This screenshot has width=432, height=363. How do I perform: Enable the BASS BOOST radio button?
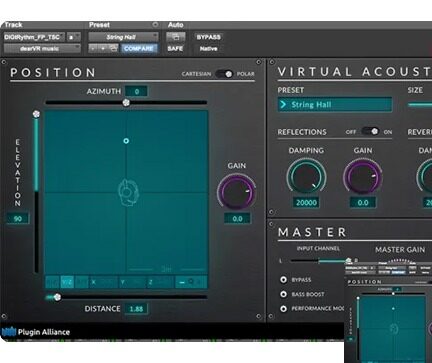pyautogui.click(x=283, y=294)
